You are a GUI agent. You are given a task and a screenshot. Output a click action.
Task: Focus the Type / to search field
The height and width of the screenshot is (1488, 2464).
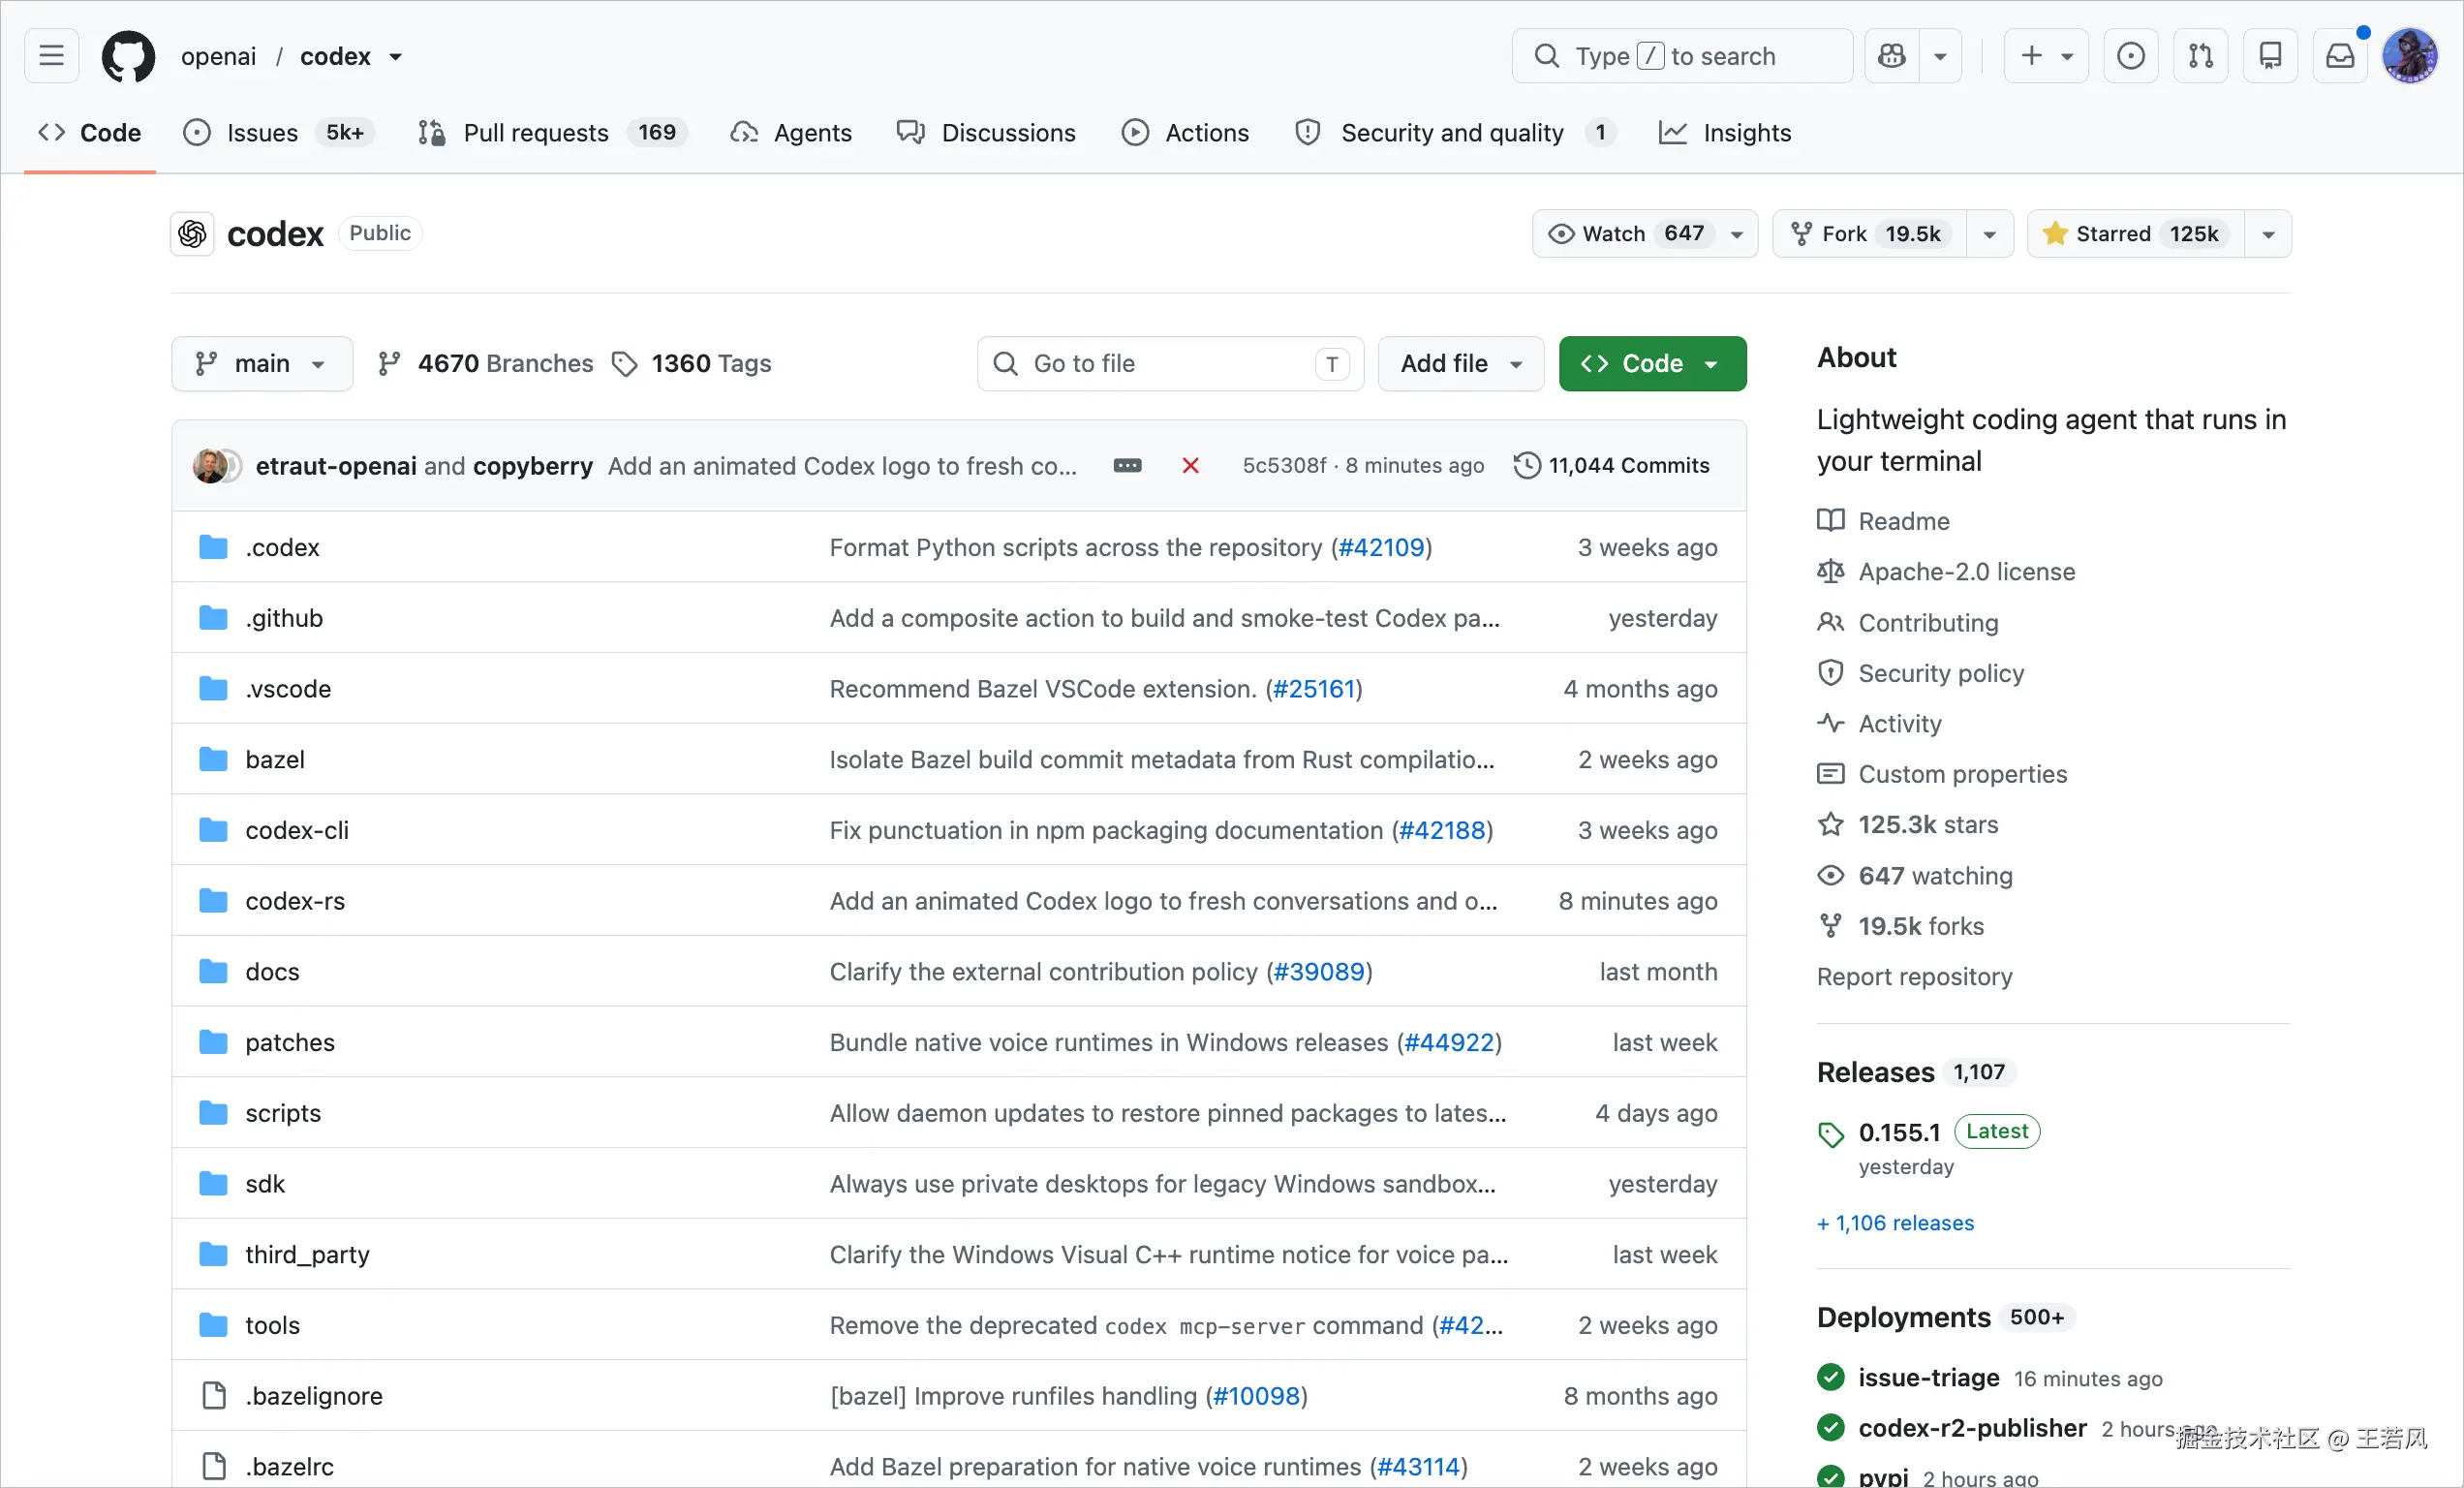(x=1682, y=56)
